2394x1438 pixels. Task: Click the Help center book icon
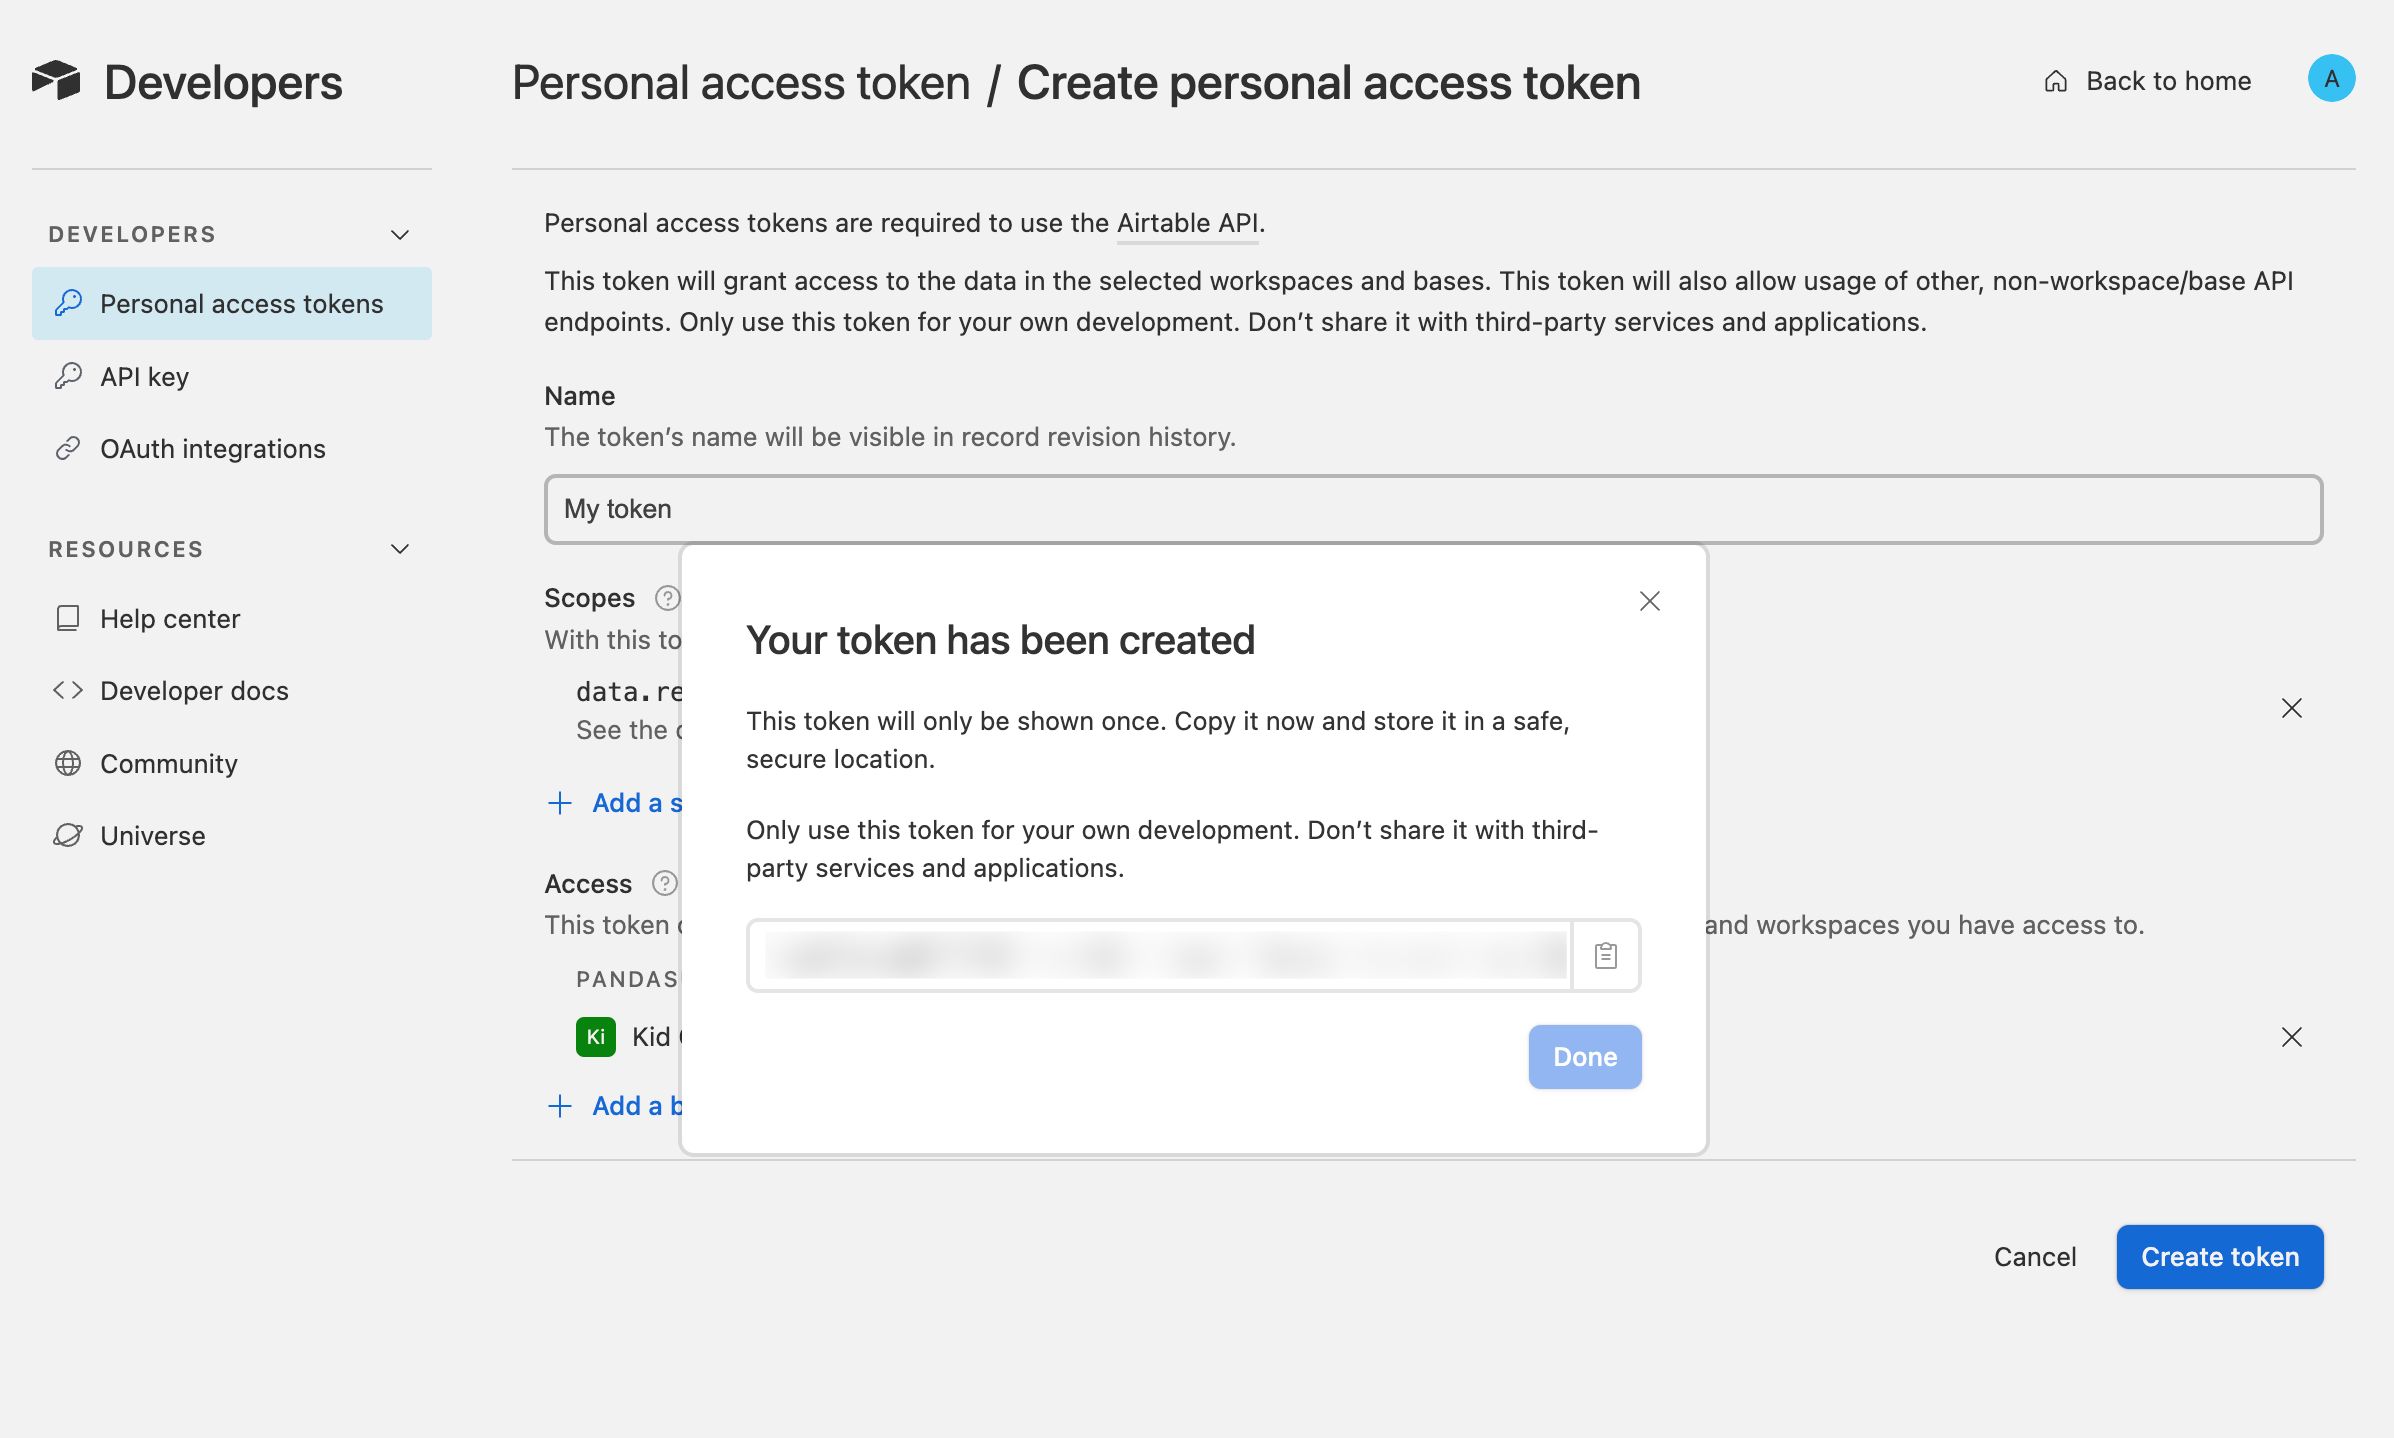tap(68, 618)
